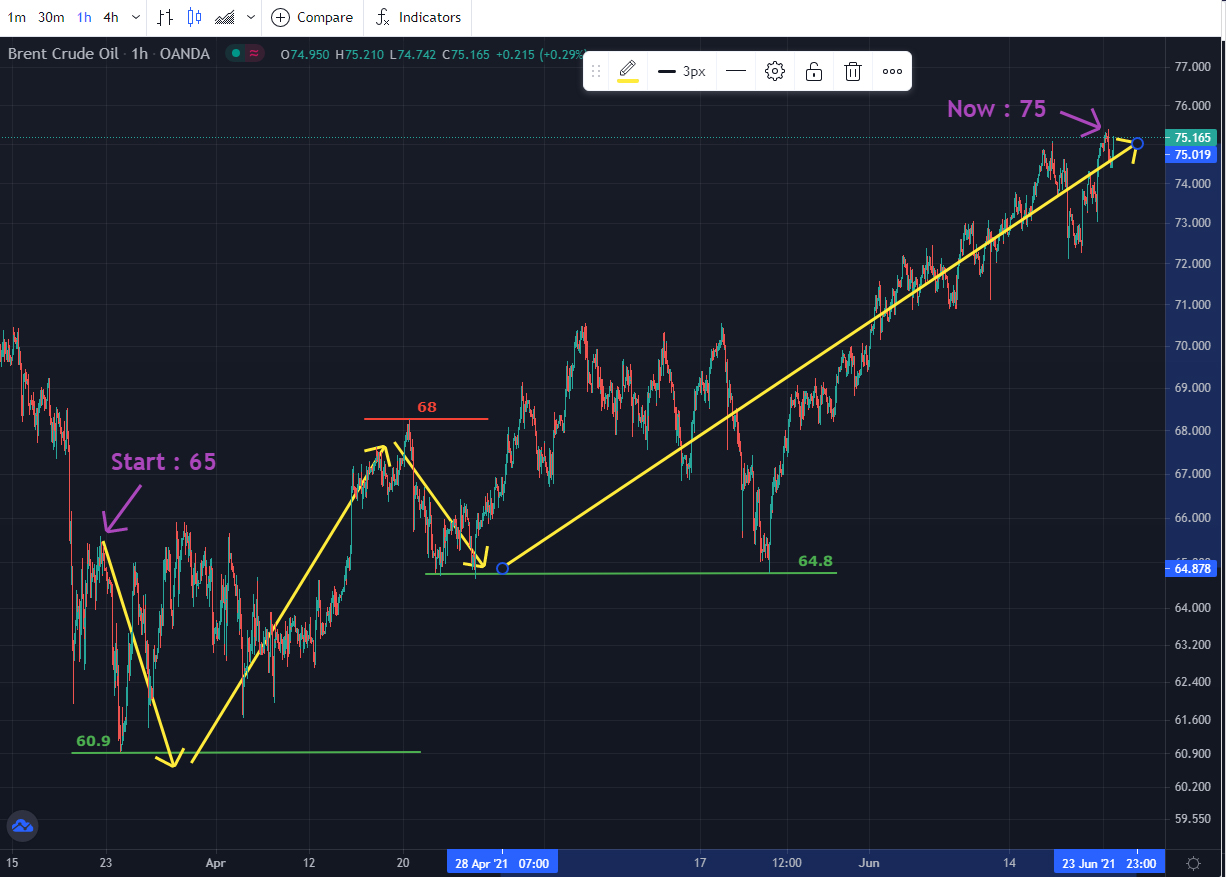The height and width of the screenshot is (877, 1226).
Task: Open the line style dropdown
Action: (x=736, y=71)
